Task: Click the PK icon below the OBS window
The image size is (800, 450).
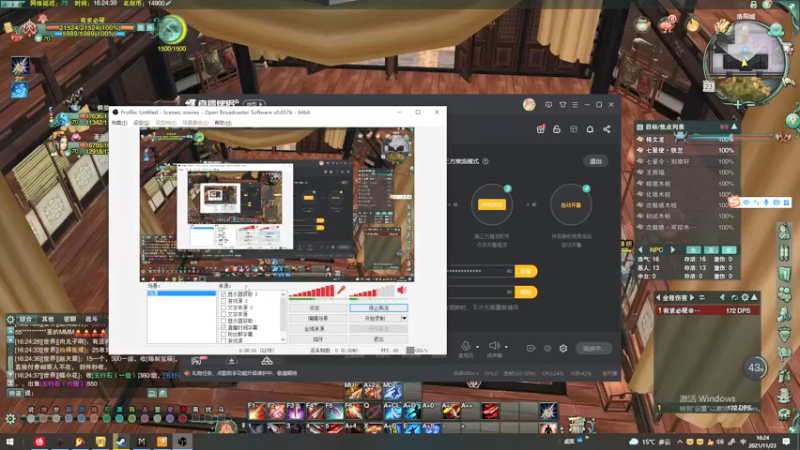Action: pos(197,361)
